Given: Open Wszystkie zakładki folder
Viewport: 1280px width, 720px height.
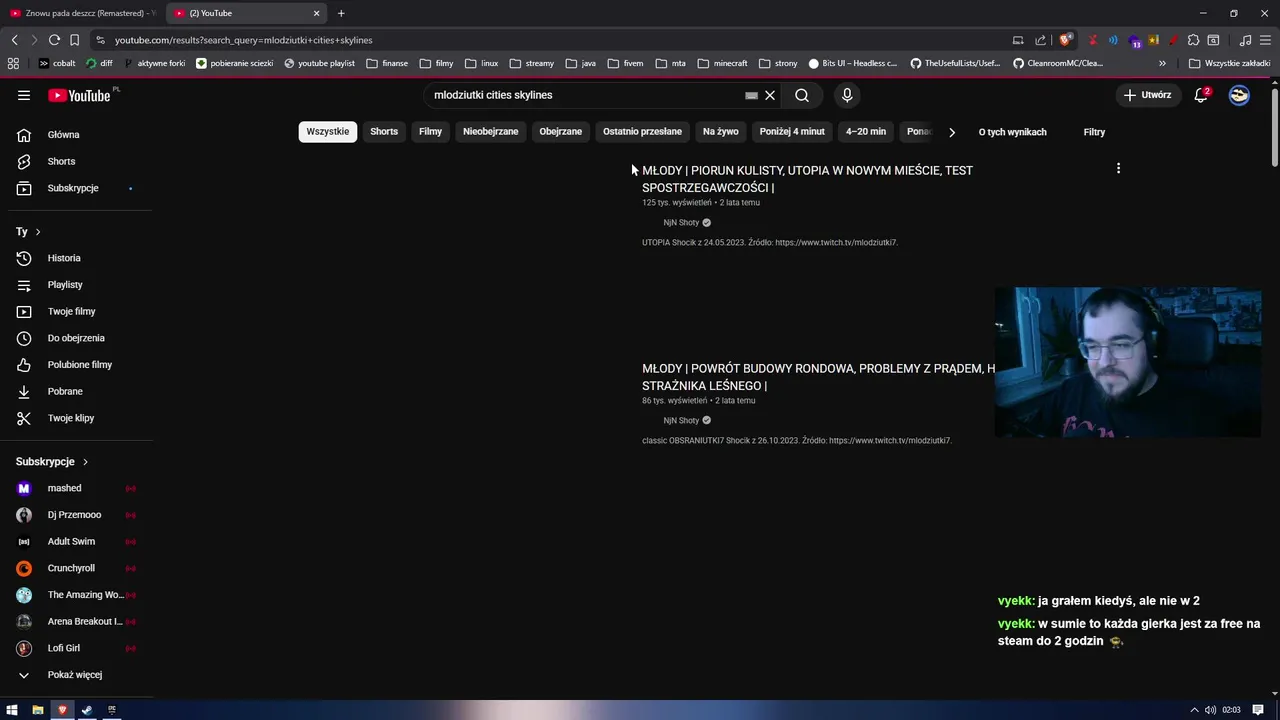Looking at the screenshot, I should coord(1229,63).
